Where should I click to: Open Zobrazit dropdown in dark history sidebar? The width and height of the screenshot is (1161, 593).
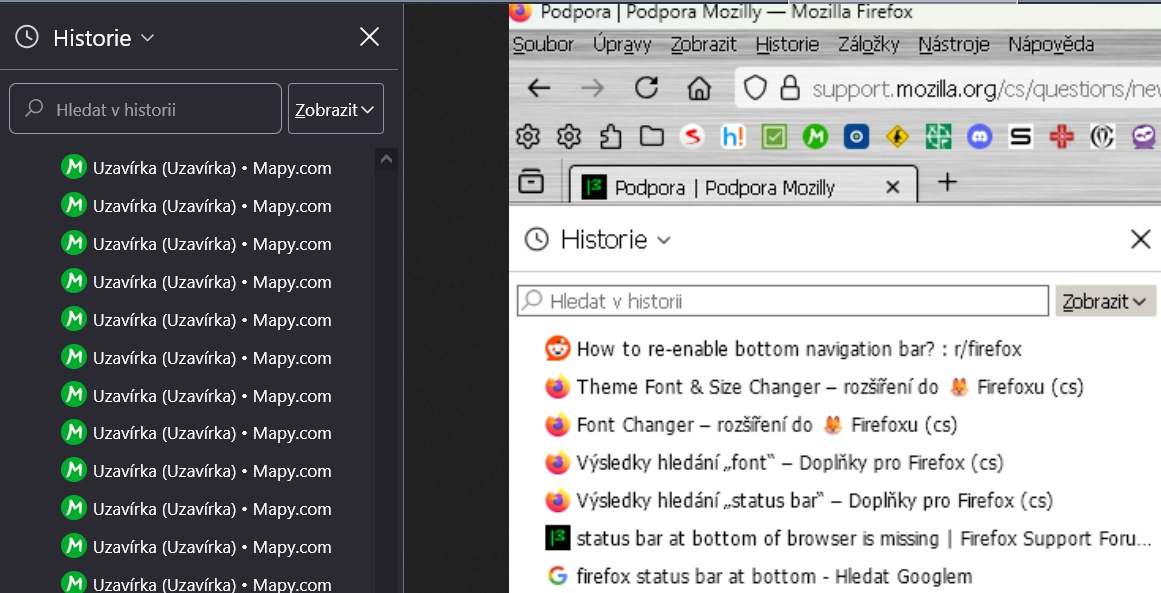click(335, 109)
